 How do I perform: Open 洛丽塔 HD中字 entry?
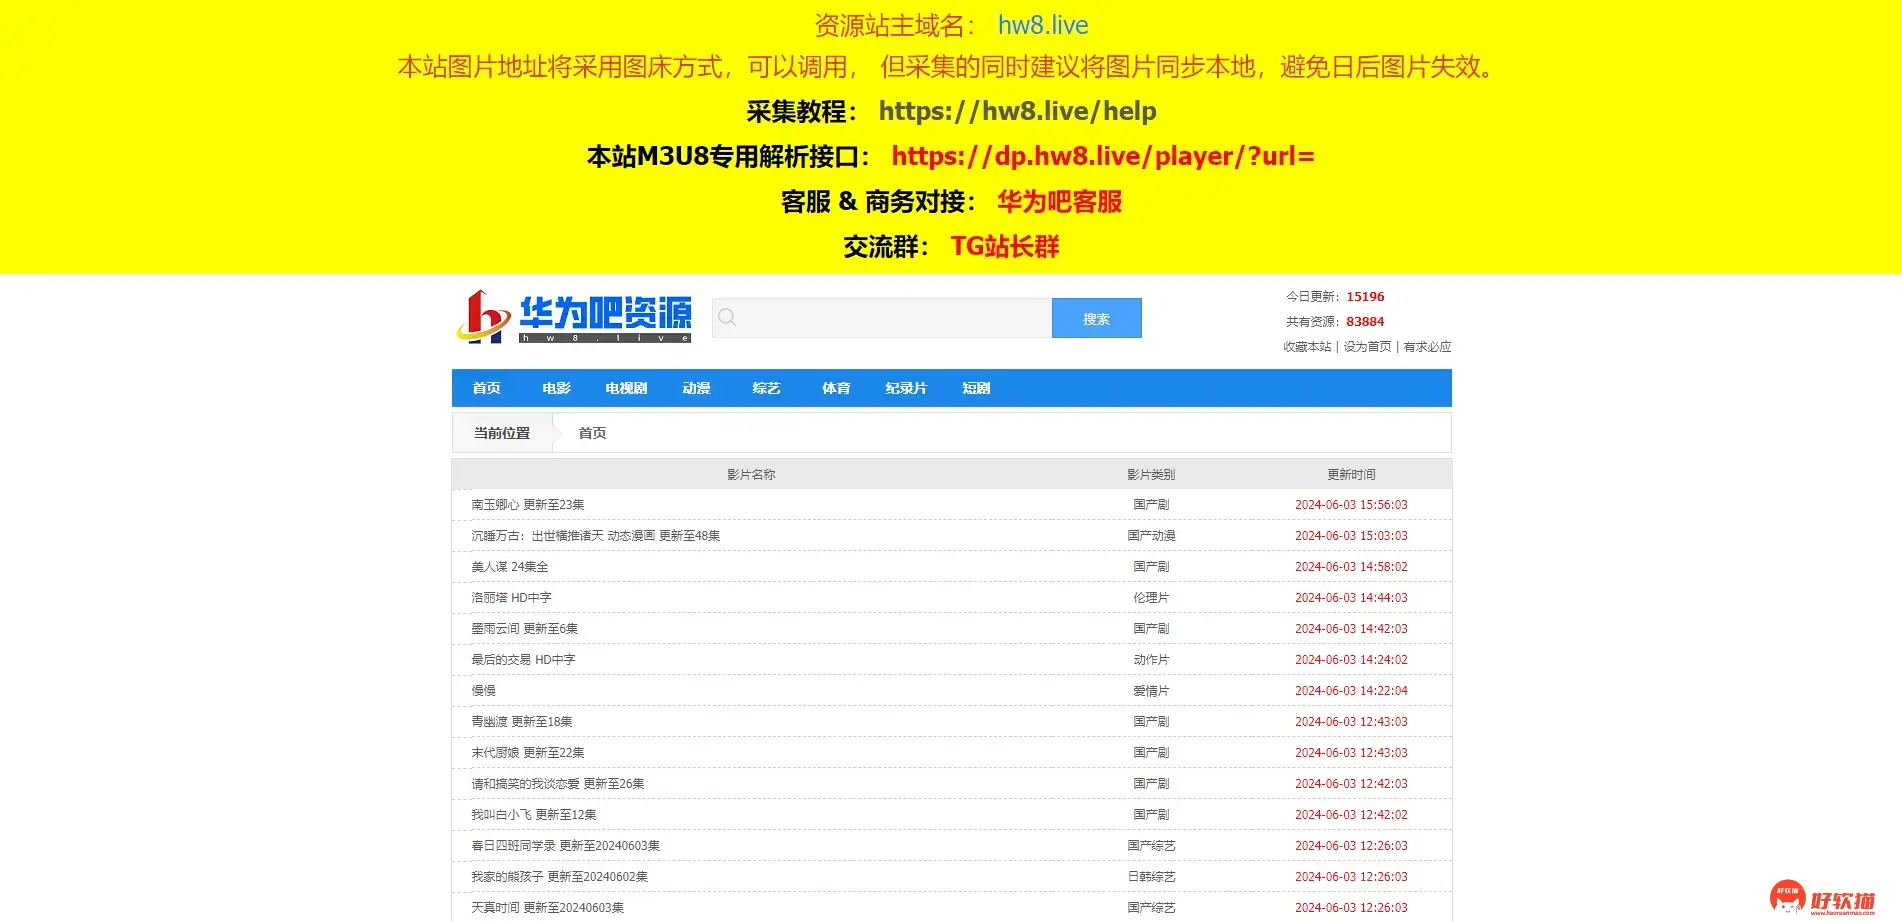pos(511,598)
